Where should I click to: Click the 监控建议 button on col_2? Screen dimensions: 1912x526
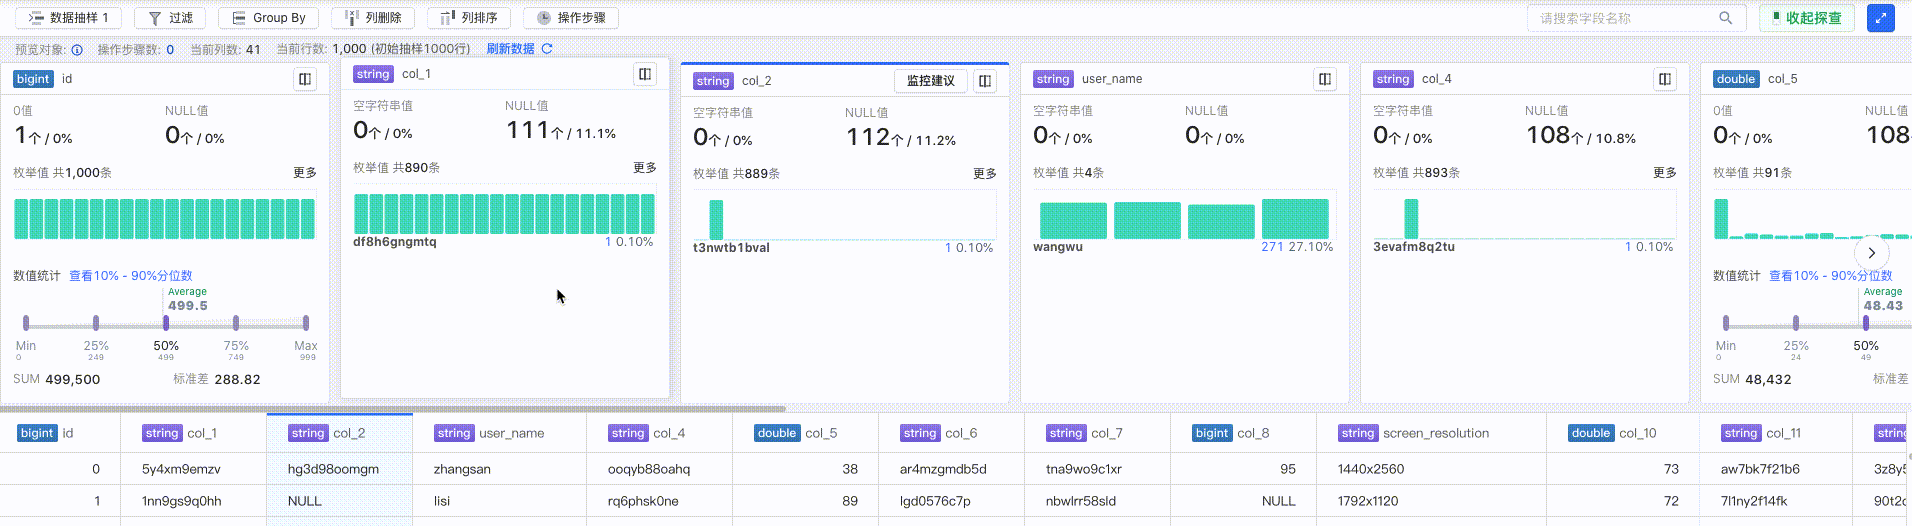pyautogui.click(x=930, y=81)
